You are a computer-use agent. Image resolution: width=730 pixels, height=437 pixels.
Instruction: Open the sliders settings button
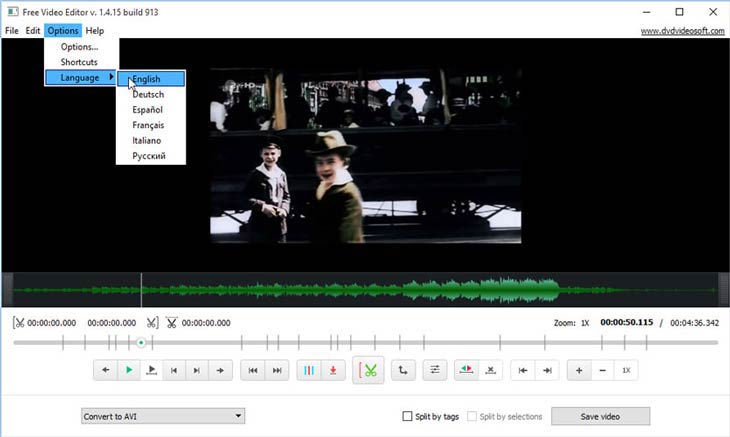point(435,370)
